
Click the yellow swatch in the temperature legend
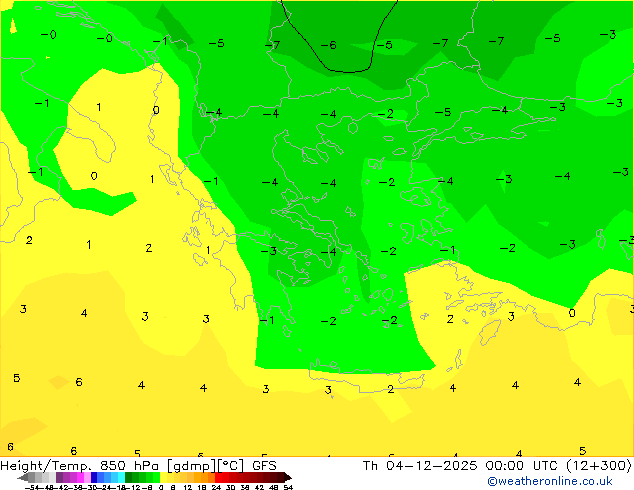163,477
